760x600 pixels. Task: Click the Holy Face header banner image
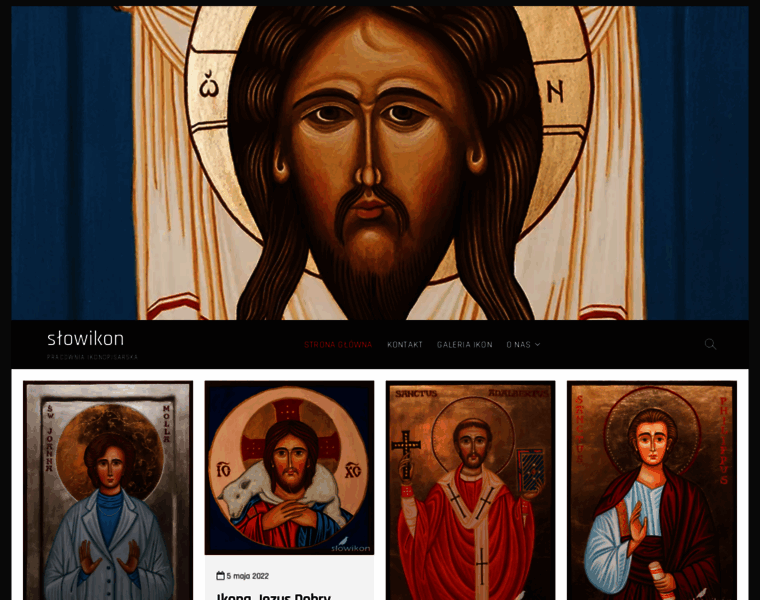(380, 163)
